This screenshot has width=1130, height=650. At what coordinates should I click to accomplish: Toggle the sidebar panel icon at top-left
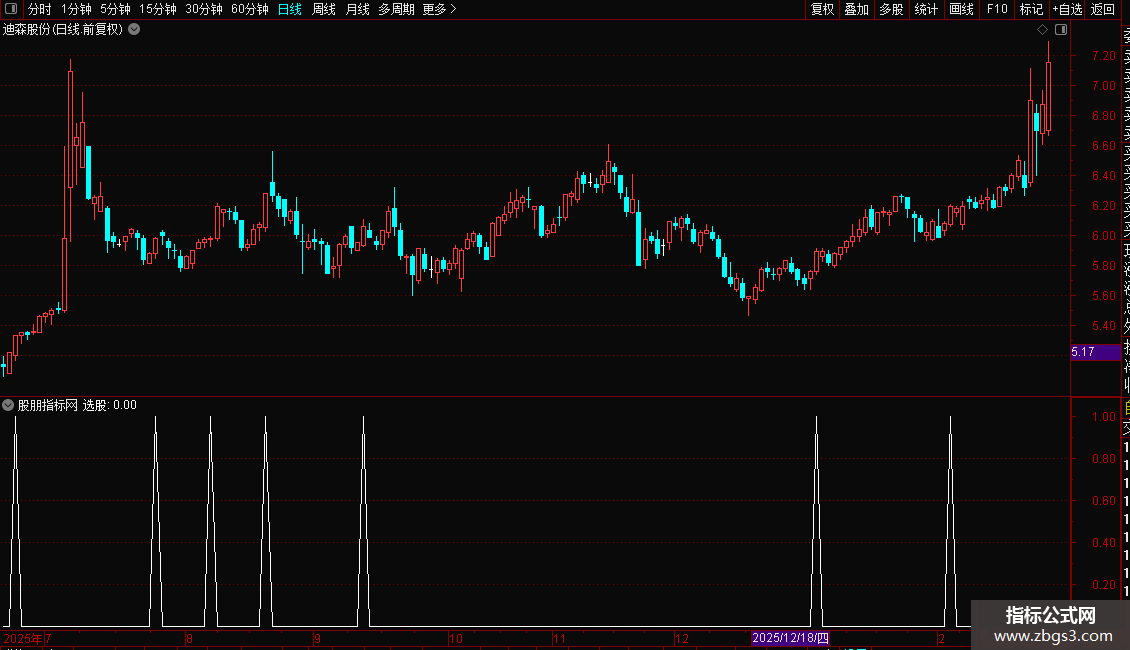pos(11,9)
